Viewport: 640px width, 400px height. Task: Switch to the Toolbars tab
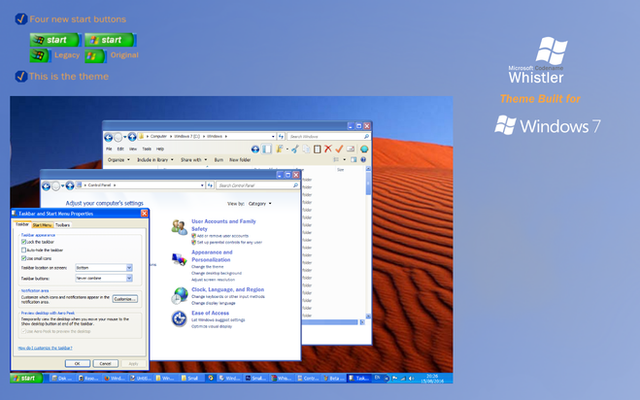(62, 225)
